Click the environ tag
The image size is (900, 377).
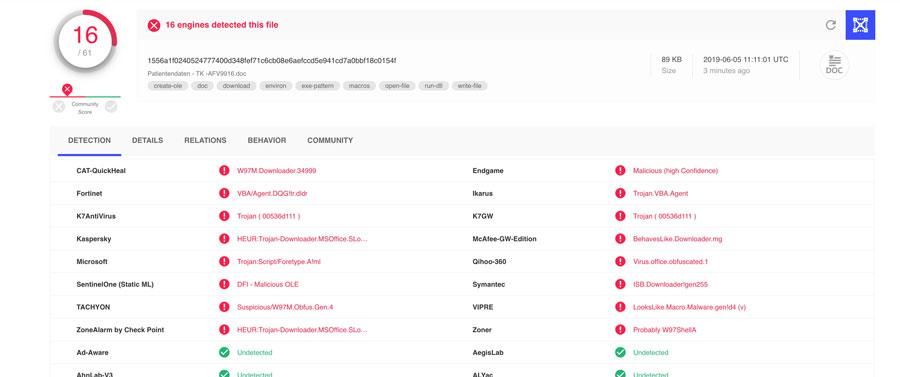pyautogui.click(x=276, y=86)
